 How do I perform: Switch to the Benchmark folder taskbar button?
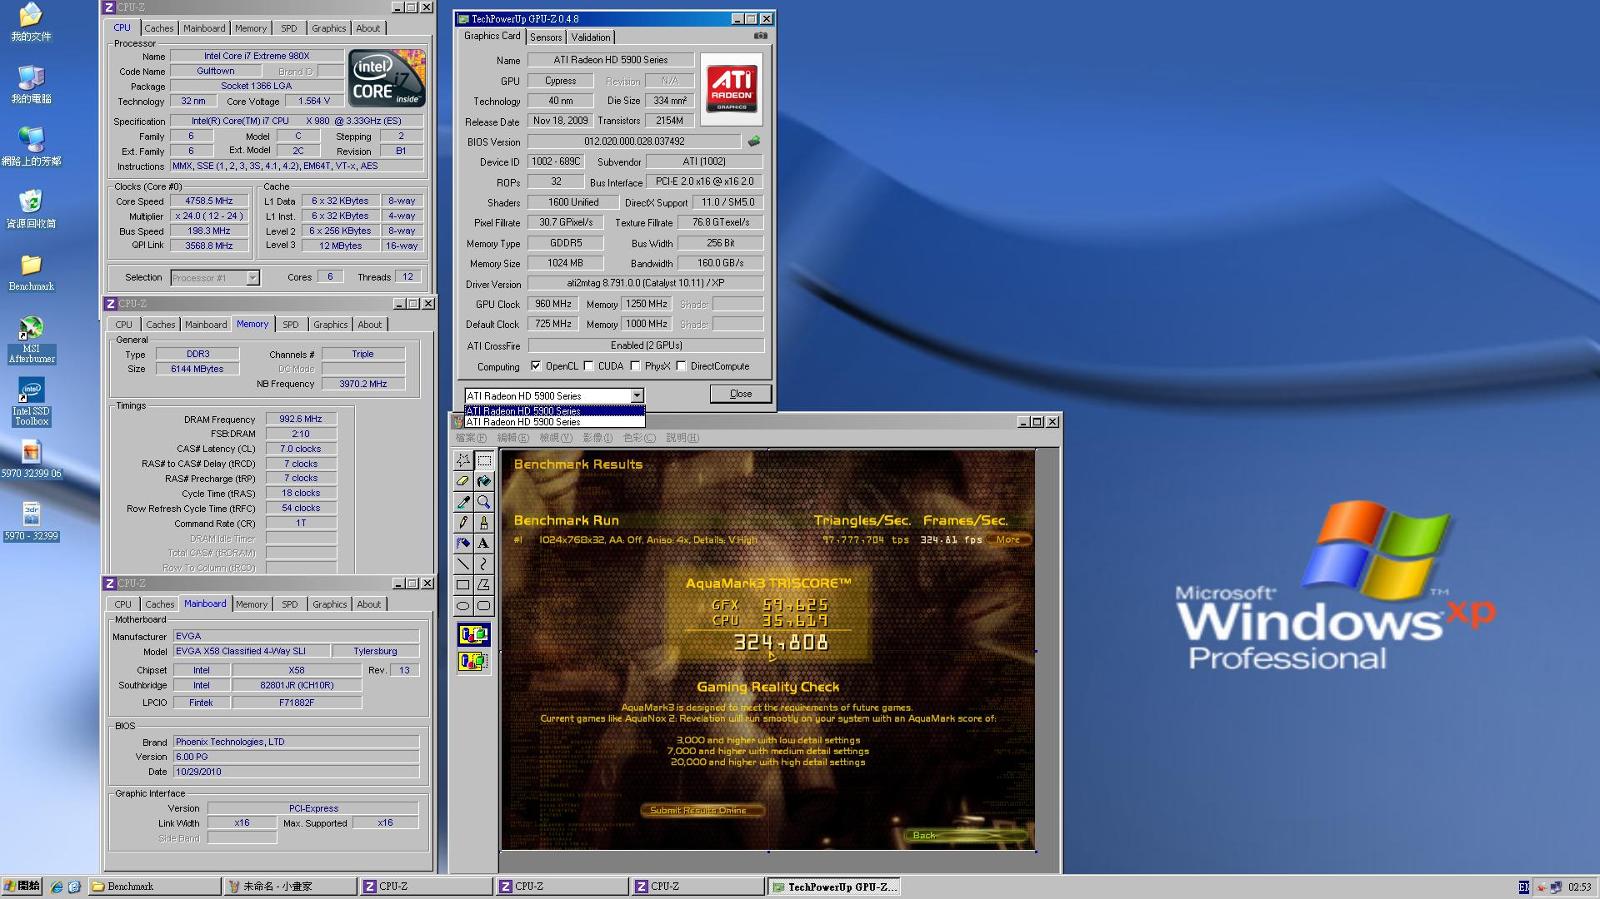coord(154,886)
